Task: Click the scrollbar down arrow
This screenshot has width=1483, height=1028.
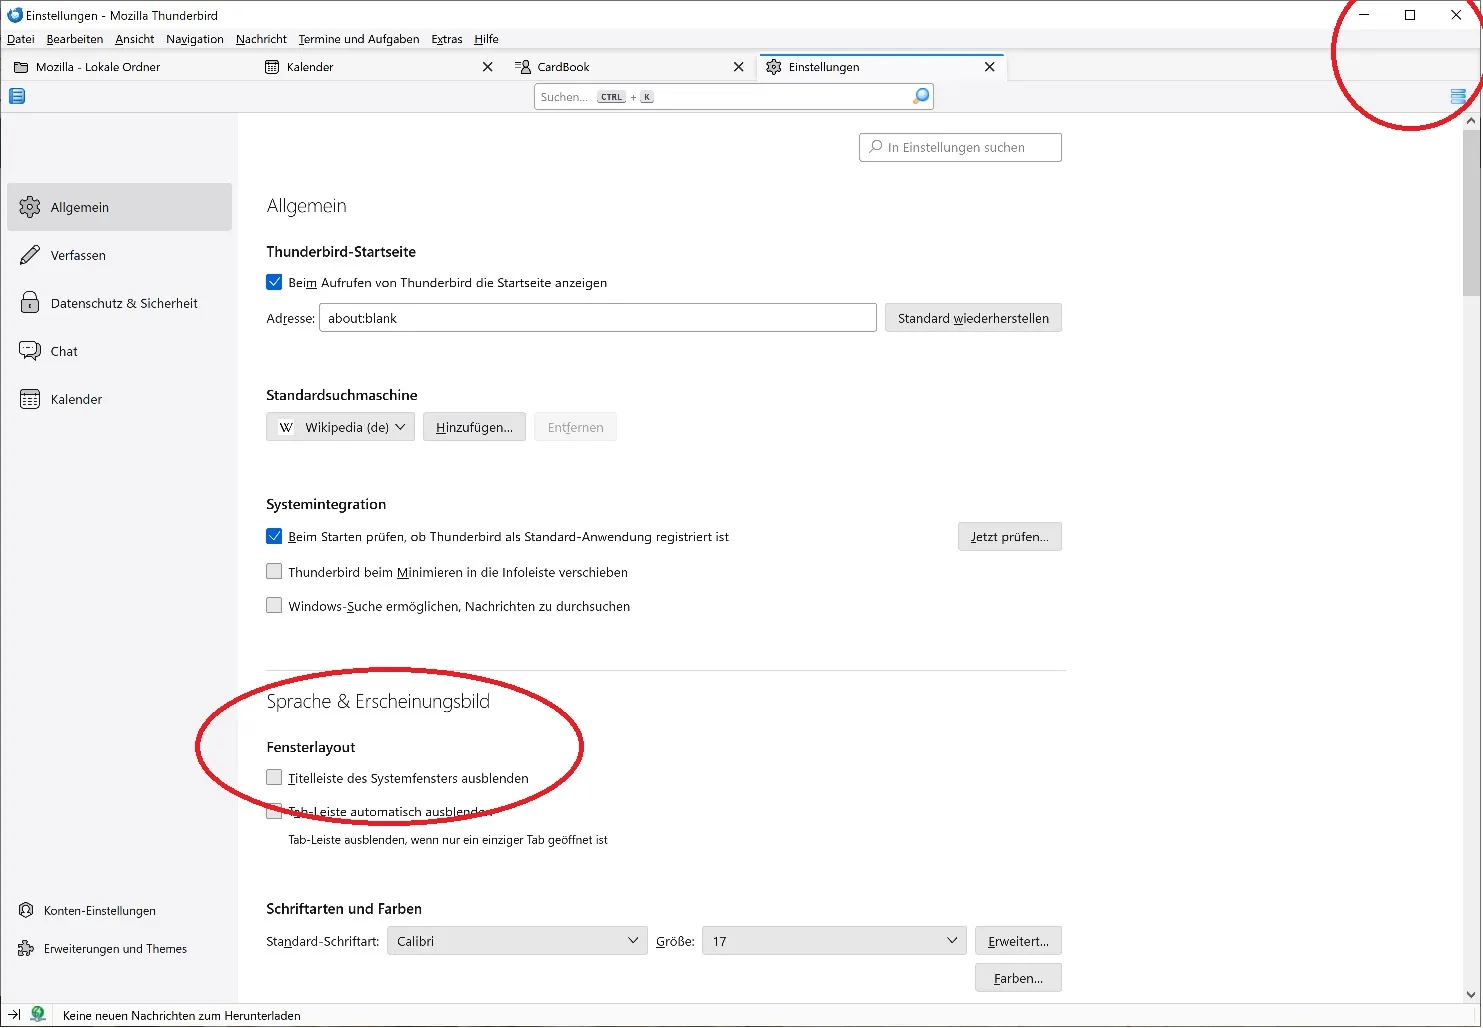Action: (x=1471, y=994)
